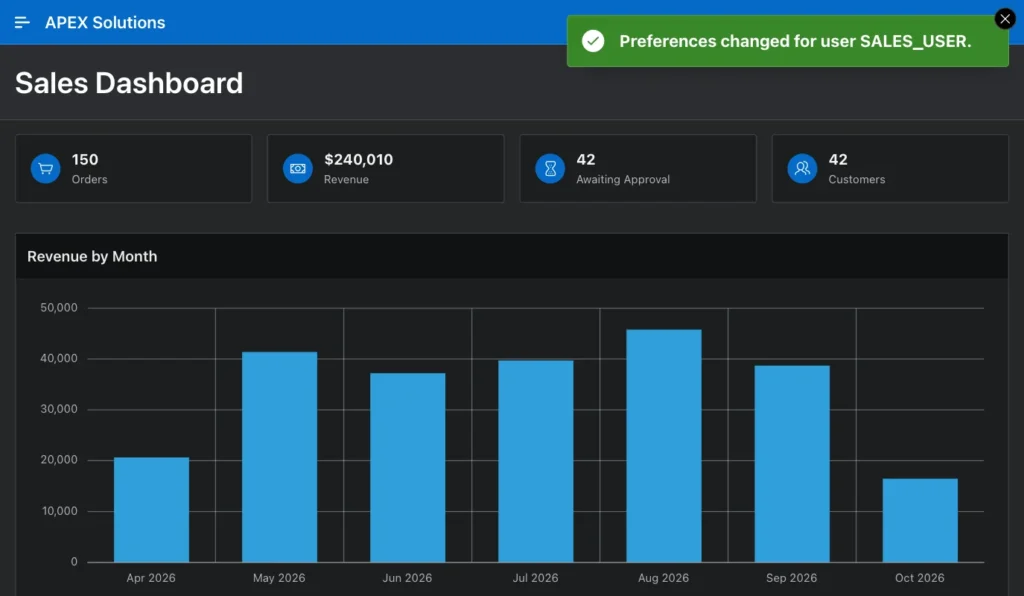Click the Apr 2026 axis label

click(151, 578)
